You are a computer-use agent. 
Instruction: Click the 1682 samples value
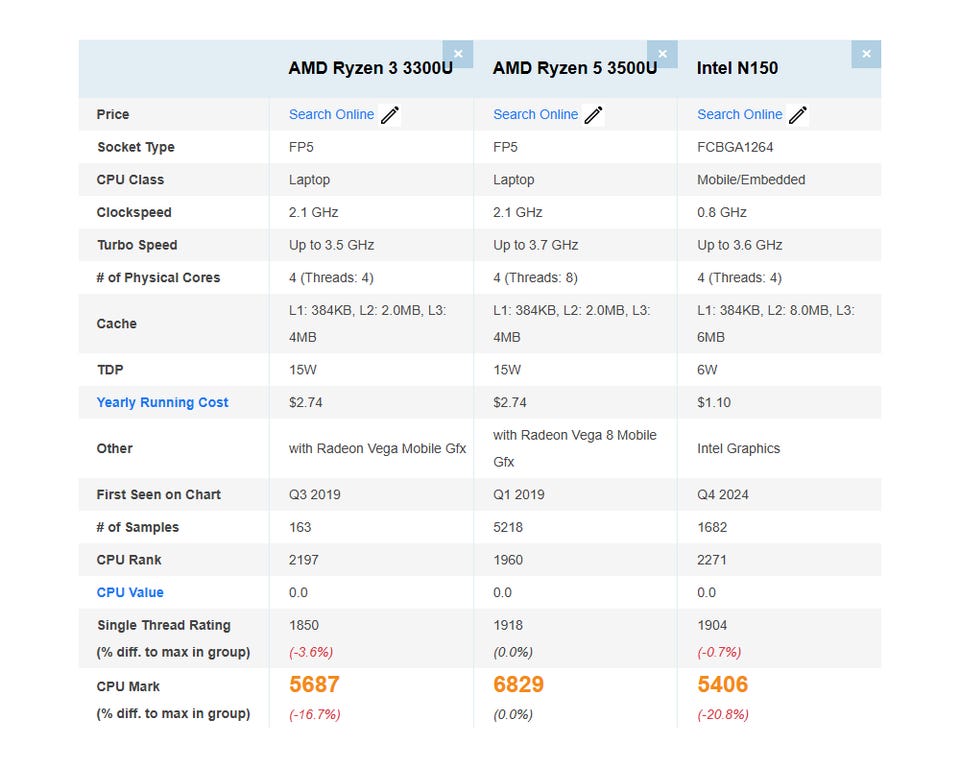(x=712, y=527)
